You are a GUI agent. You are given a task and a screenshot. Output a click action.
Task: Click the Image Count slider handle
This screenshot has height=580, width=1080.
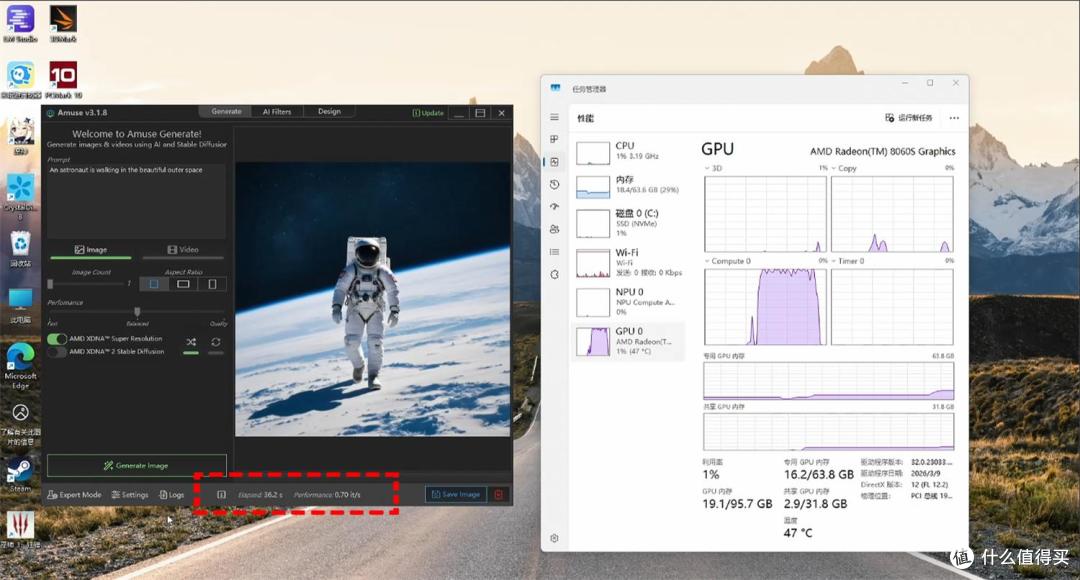(x=50, y=284)
